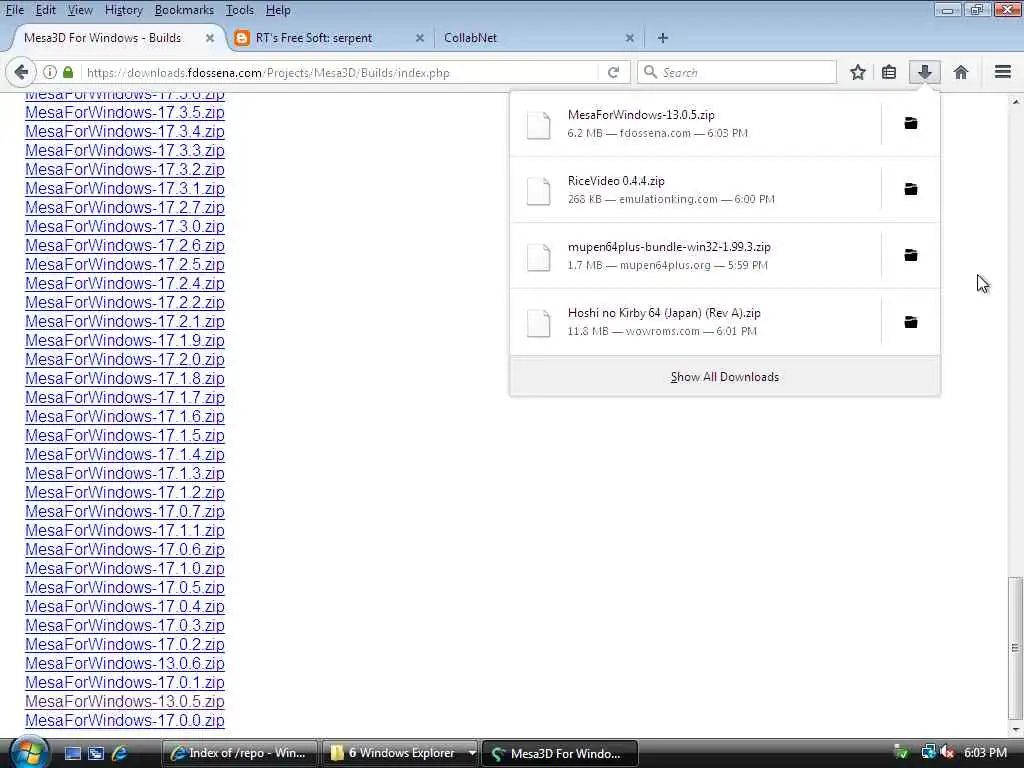This screenshot has height=768, width=1024.
Task: Close the Mesa3D For Windows tab
Action: tap(210, 38)
